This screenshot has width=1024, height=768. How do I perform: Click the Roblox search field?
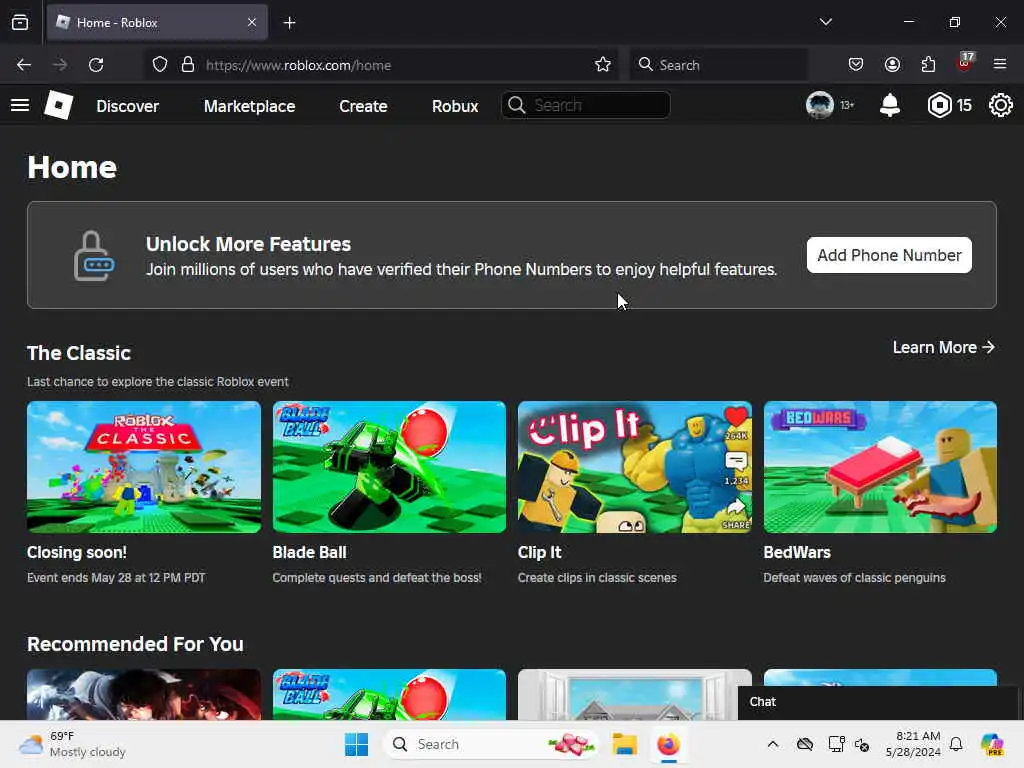pos(586,105)
